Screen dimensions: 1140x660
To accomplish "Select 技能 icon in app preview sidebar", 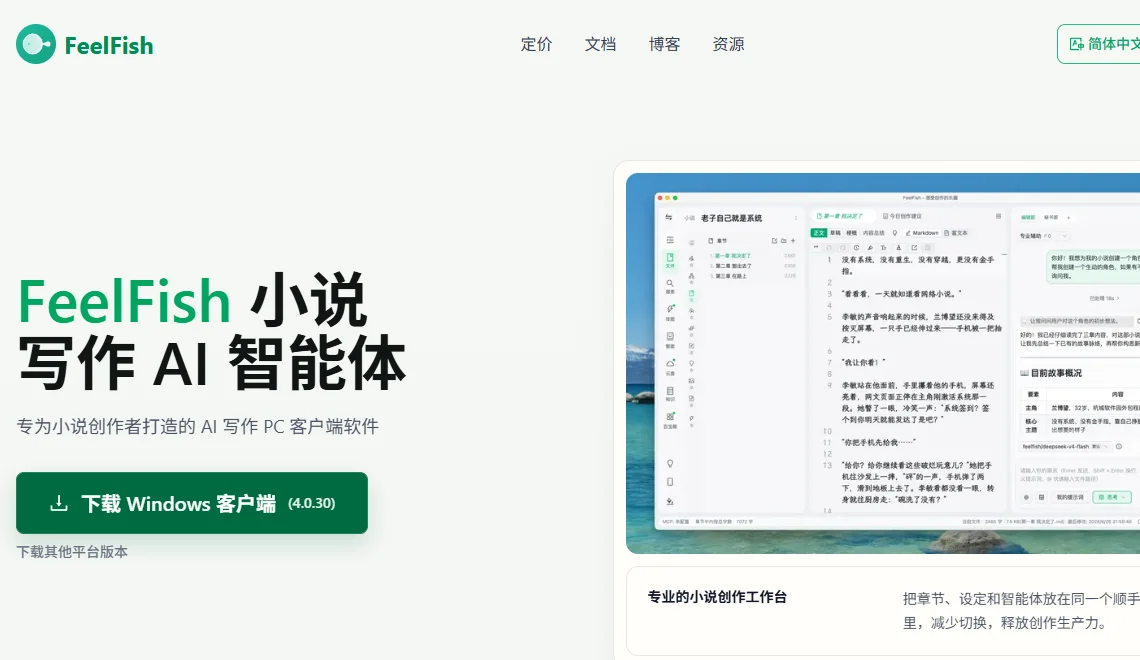I will point(670,312).
